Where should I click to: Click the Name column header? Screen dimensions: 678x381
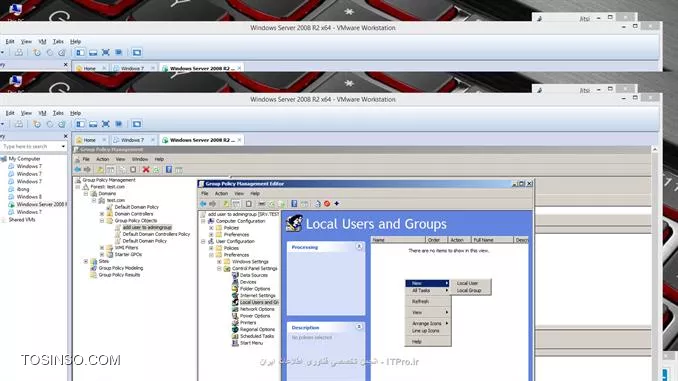coord(398,240)
